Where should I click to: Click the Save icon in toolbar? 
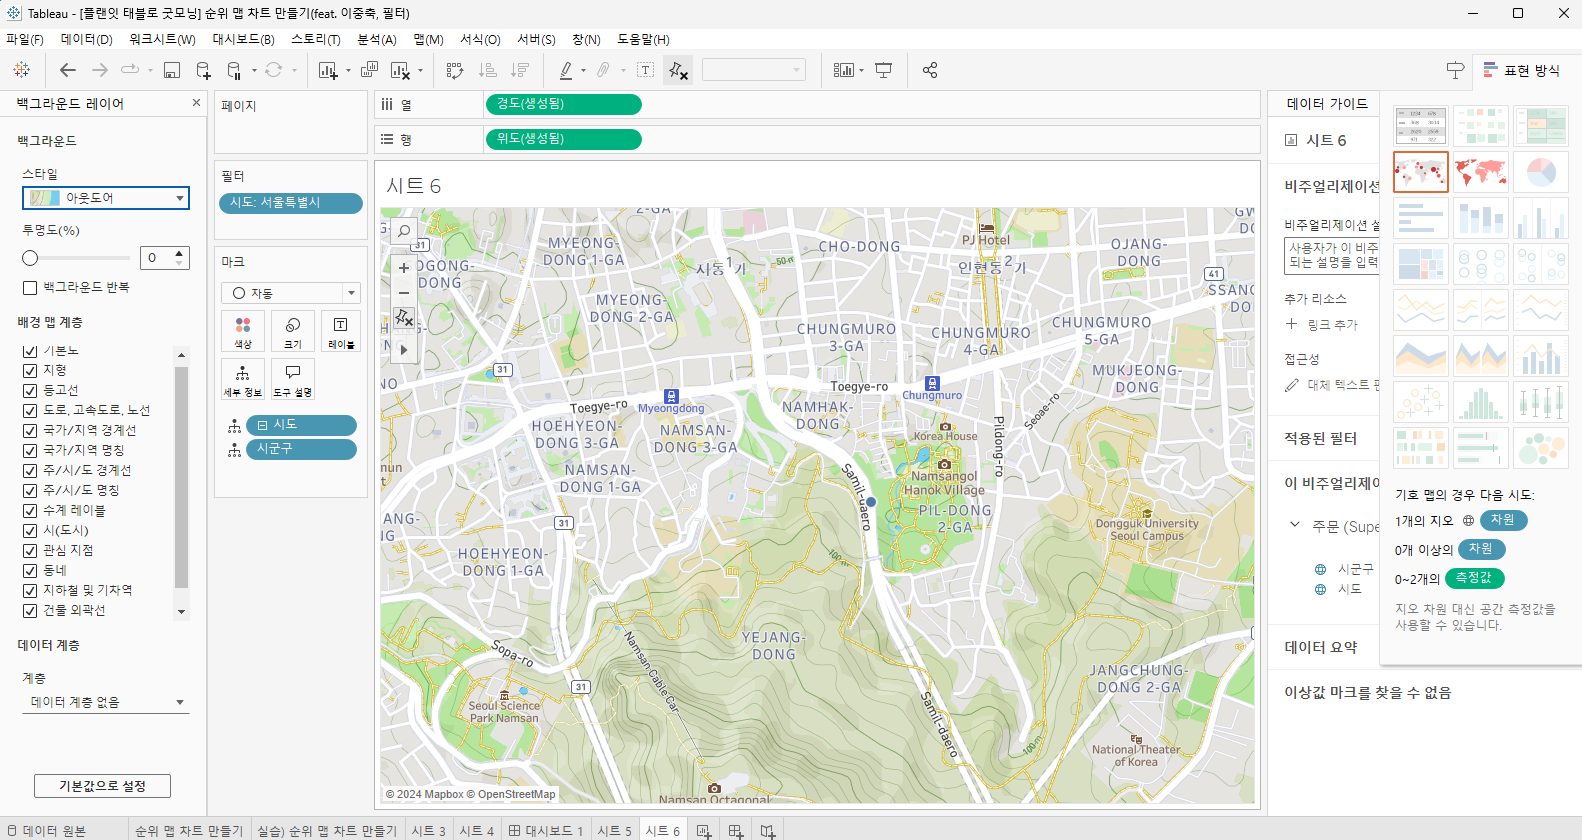pos(172,70)
